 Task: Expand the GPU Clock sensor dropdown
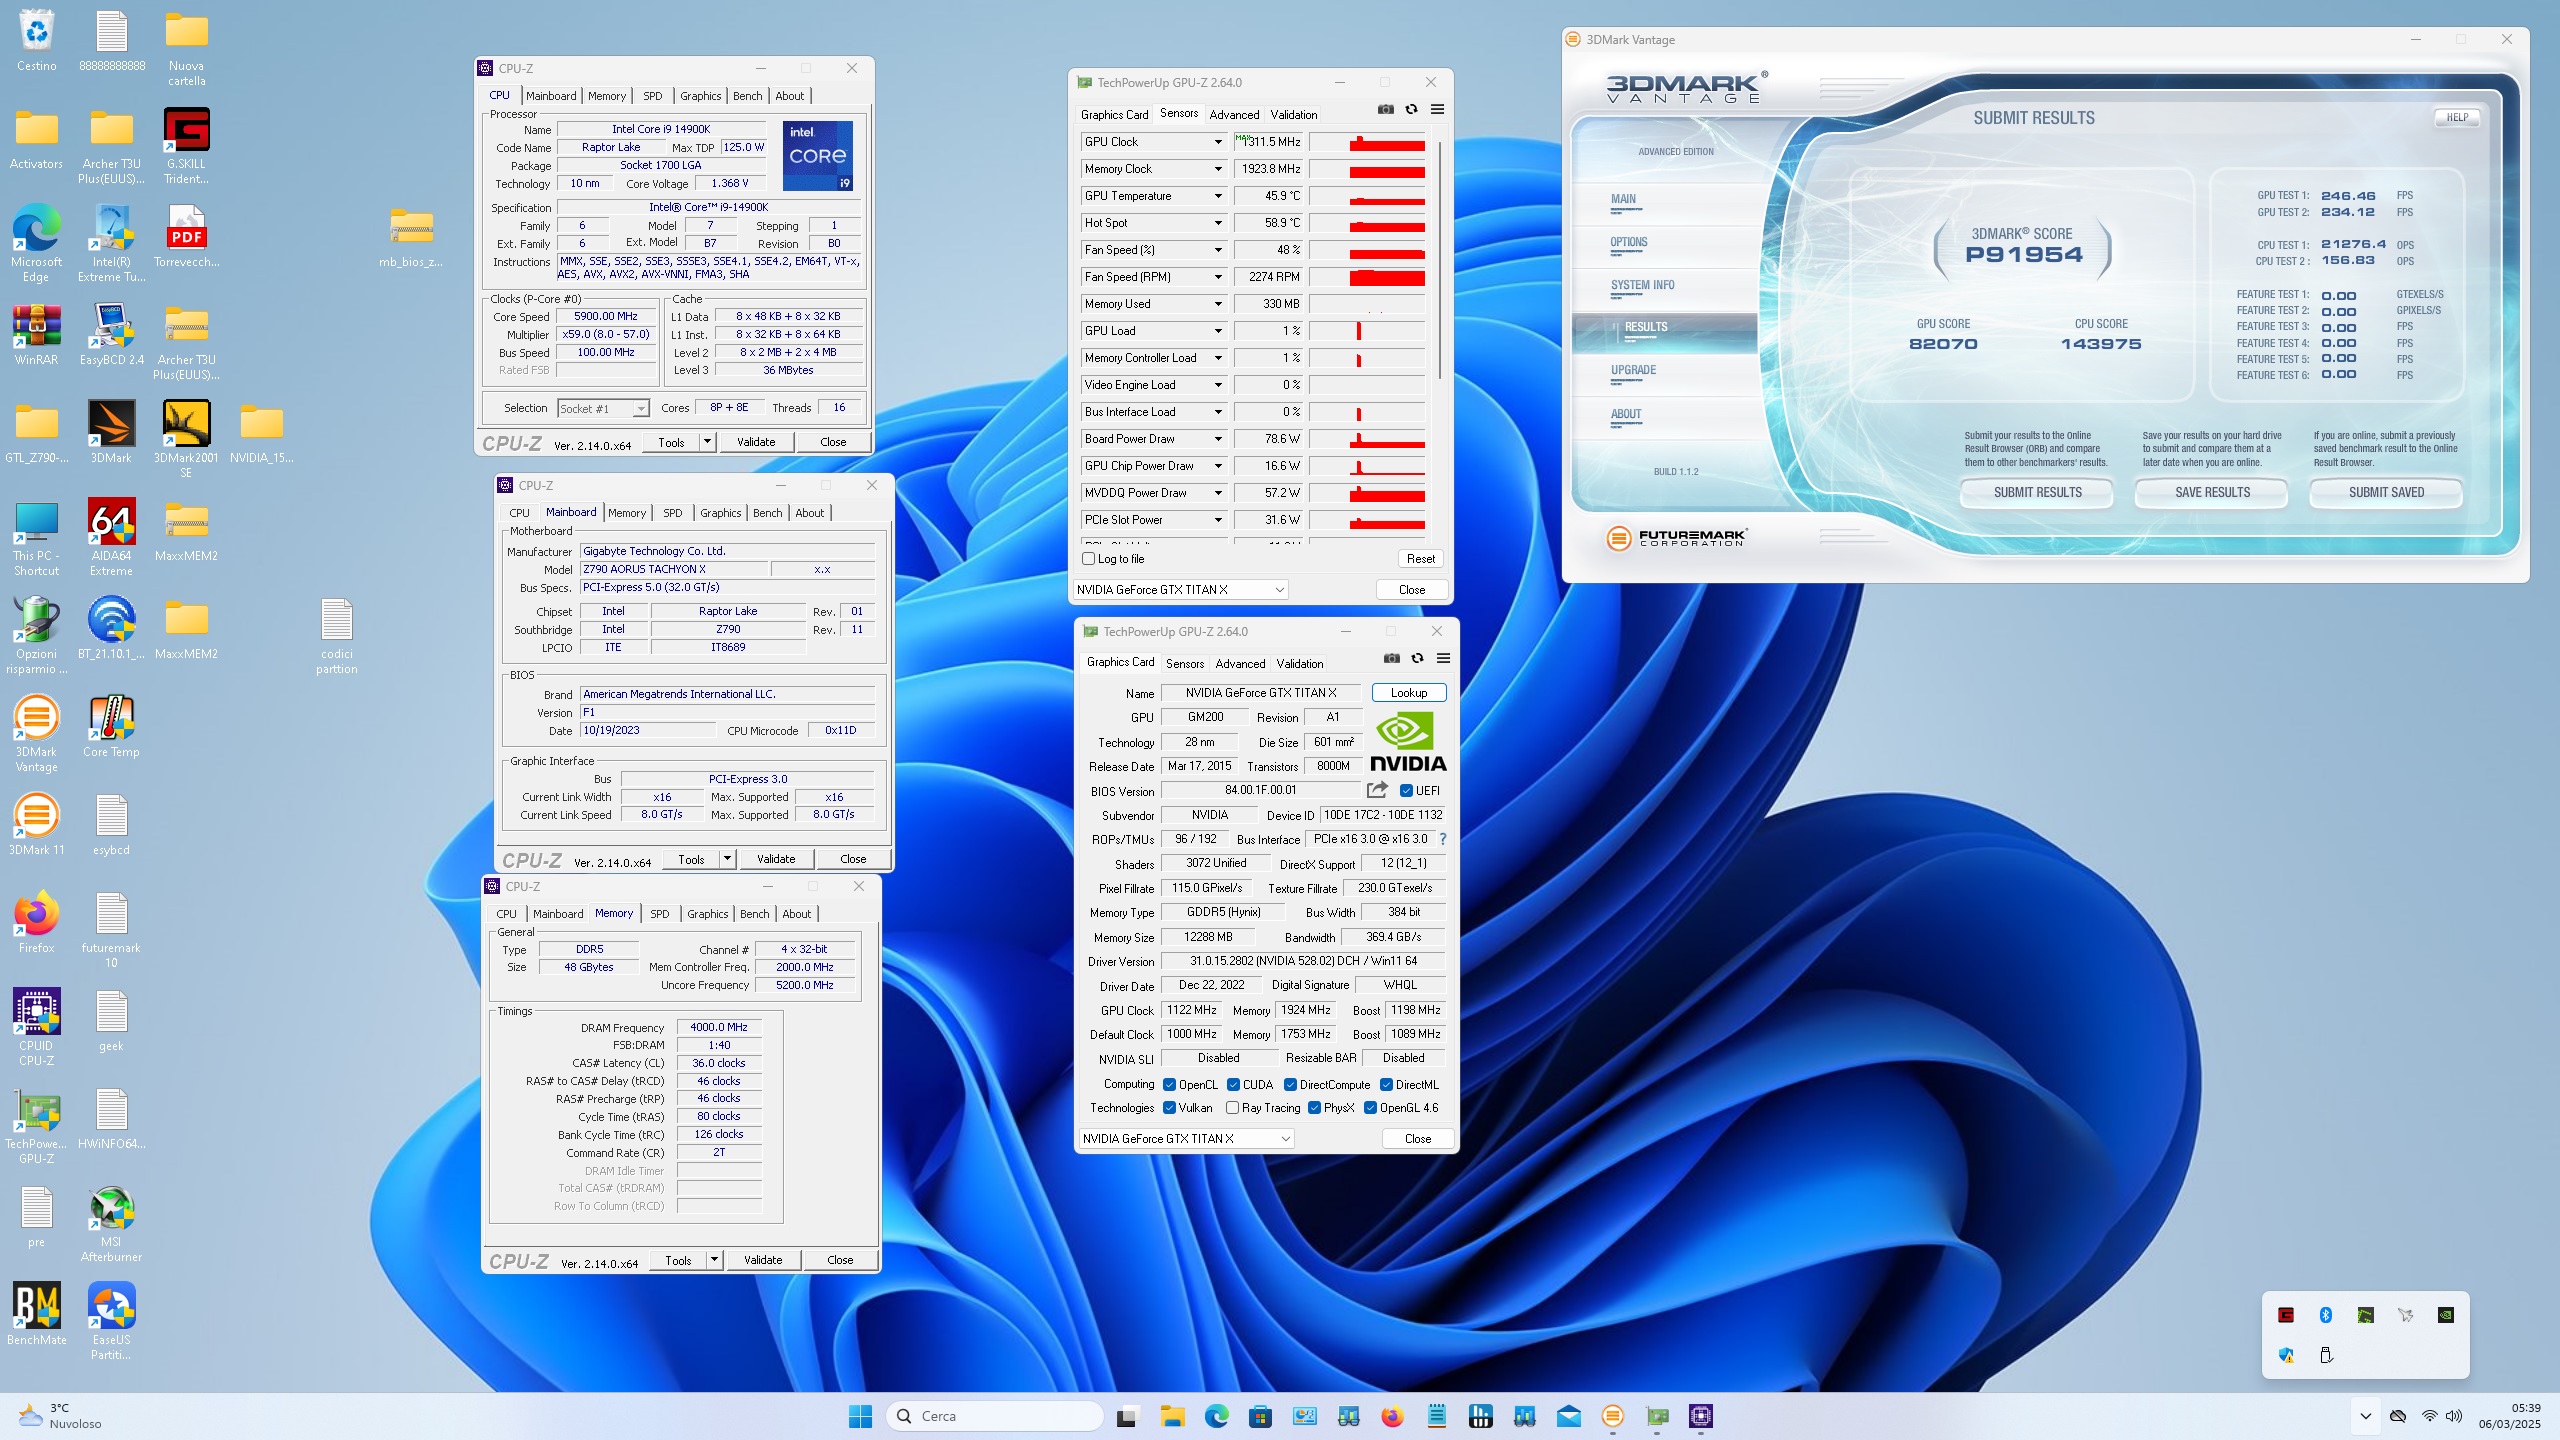tap(1218, 142)
